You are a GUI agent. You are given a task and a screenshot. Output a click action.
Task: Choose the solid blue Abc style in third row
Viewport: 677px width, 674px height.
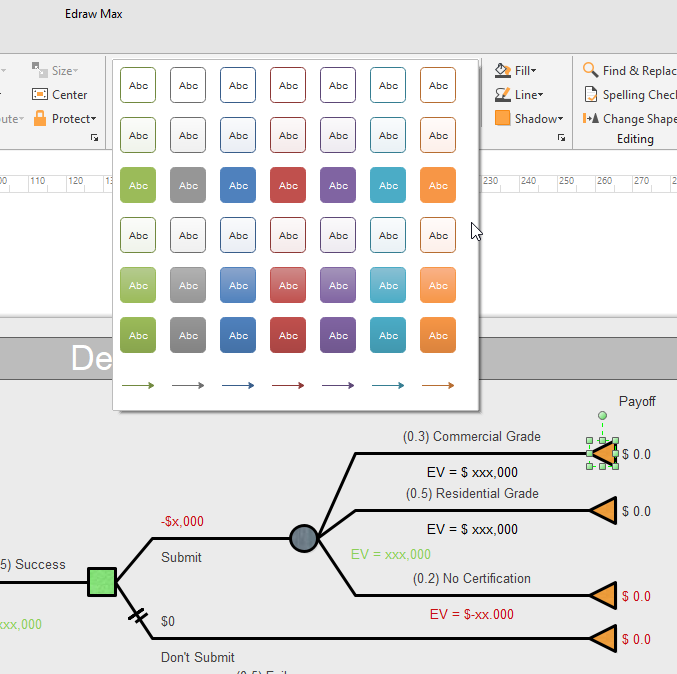[x=238, y=185]
